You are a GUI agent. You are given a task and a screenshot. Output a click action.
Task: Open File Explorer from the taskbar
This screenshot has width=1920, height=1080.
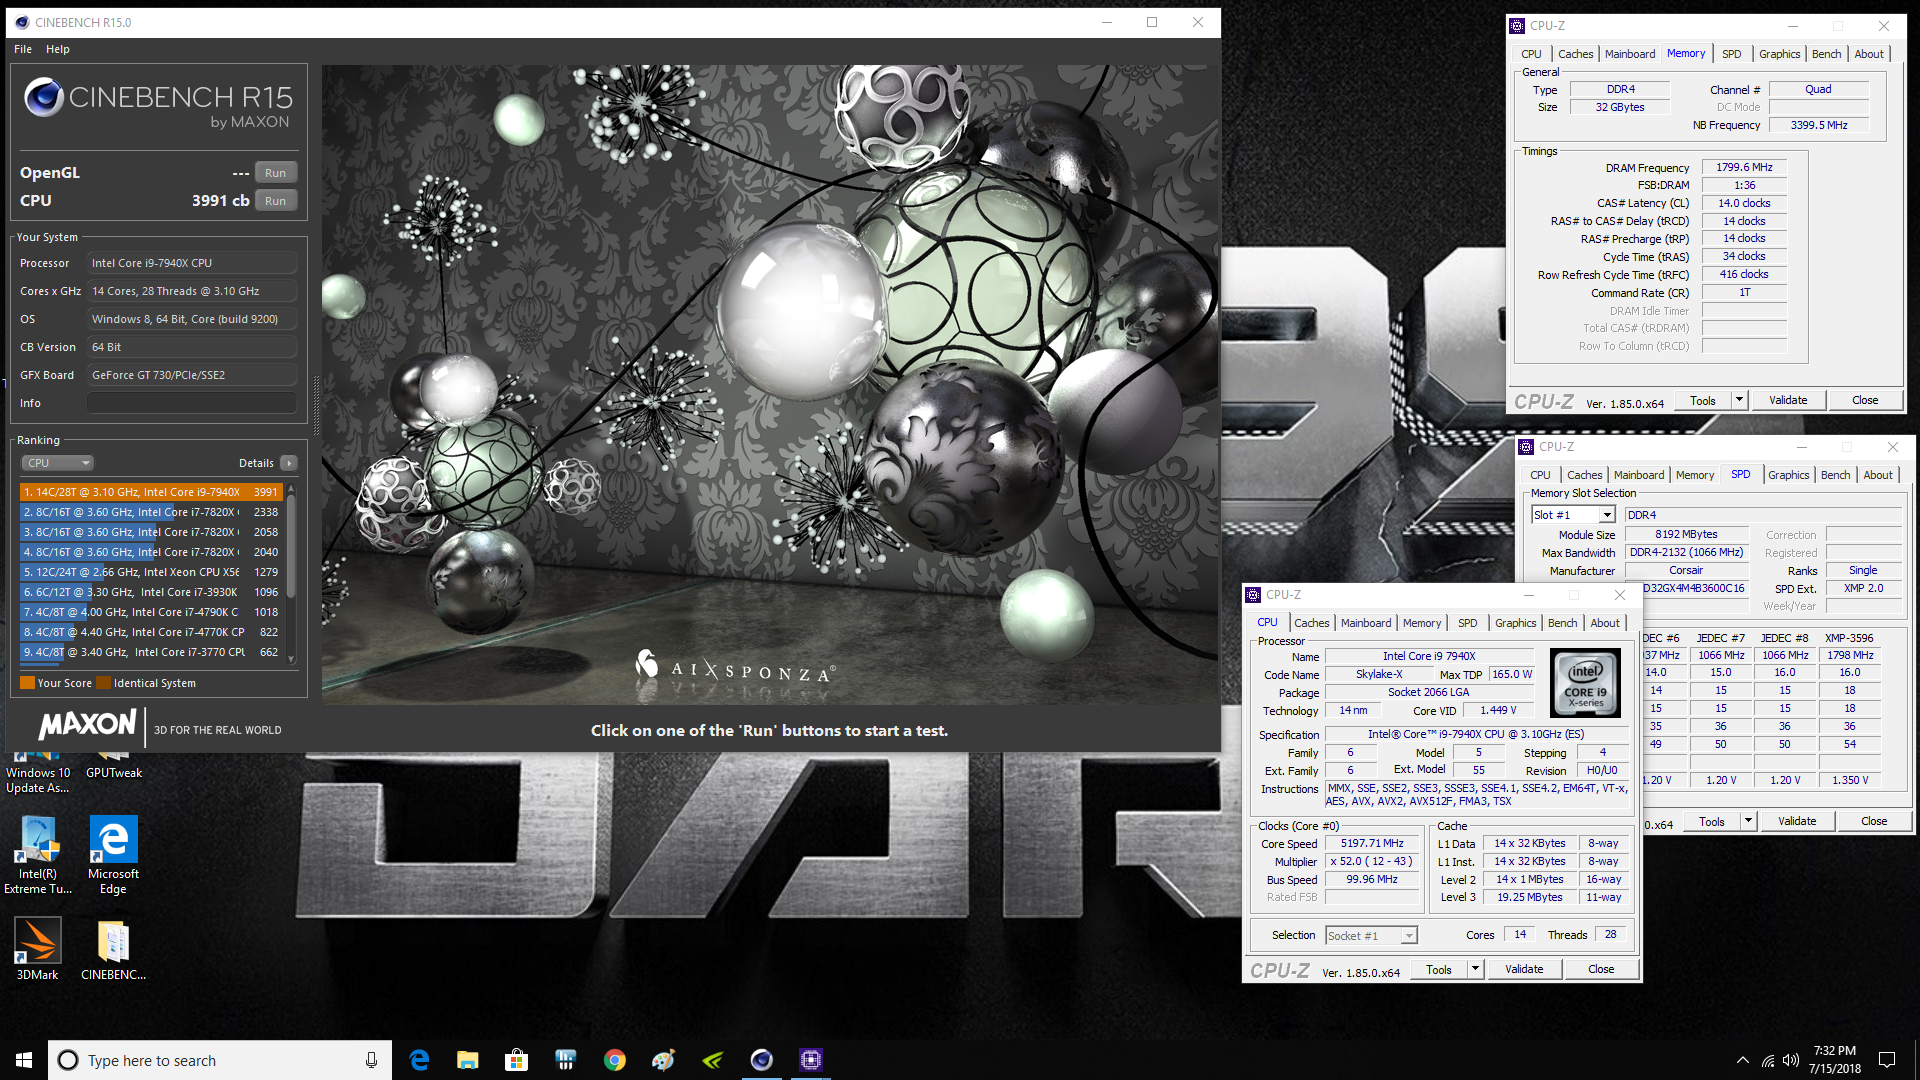[467, 1060]
